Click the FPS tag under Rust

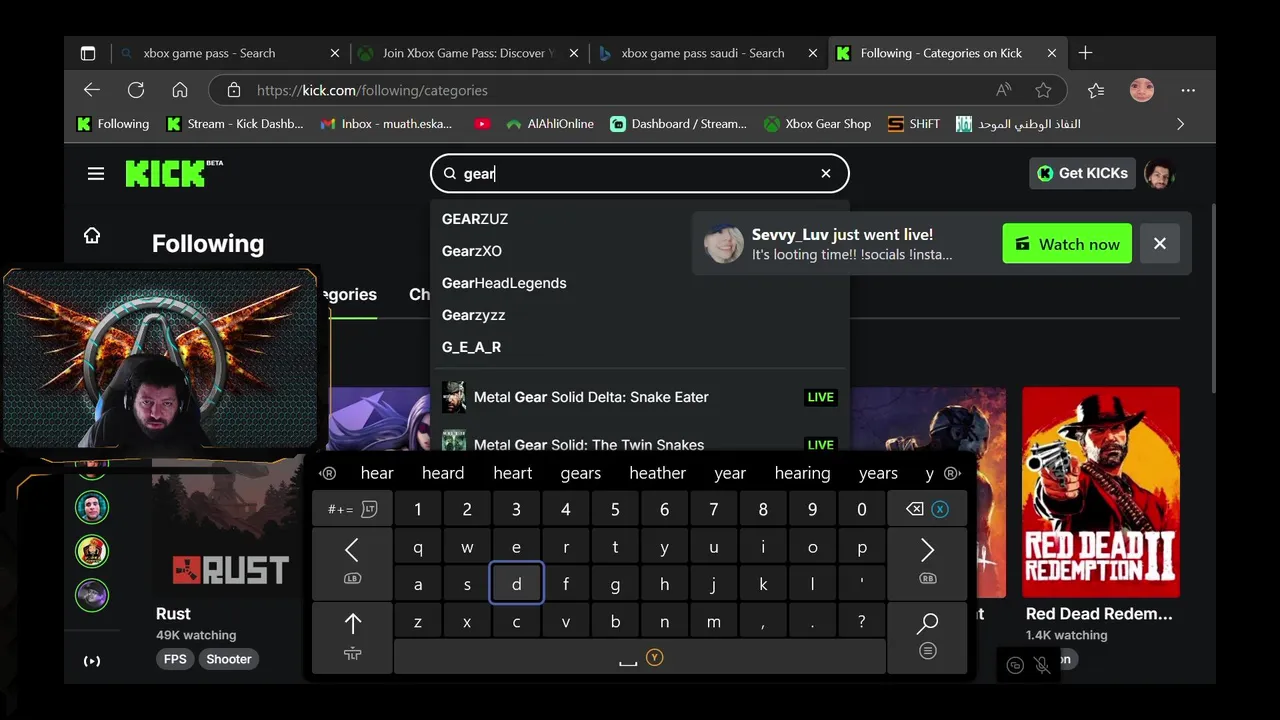point(175,659)
